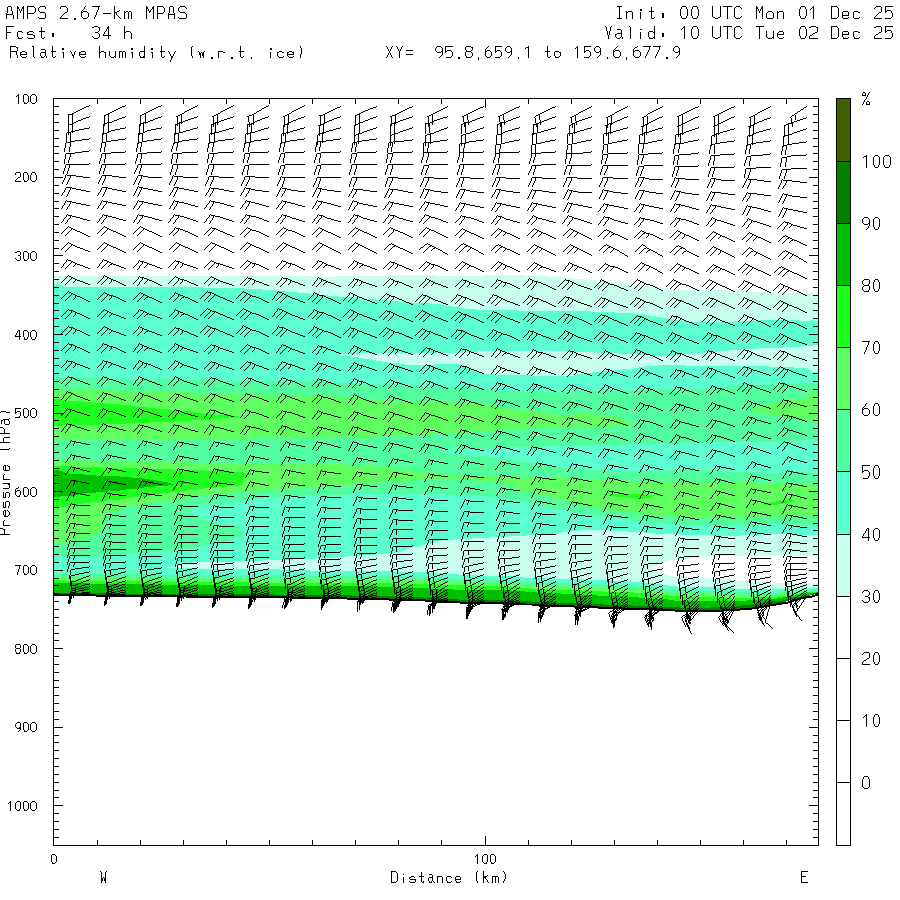
Task: Click the 500 tick label on pressure axis
Action: [27, 413]
